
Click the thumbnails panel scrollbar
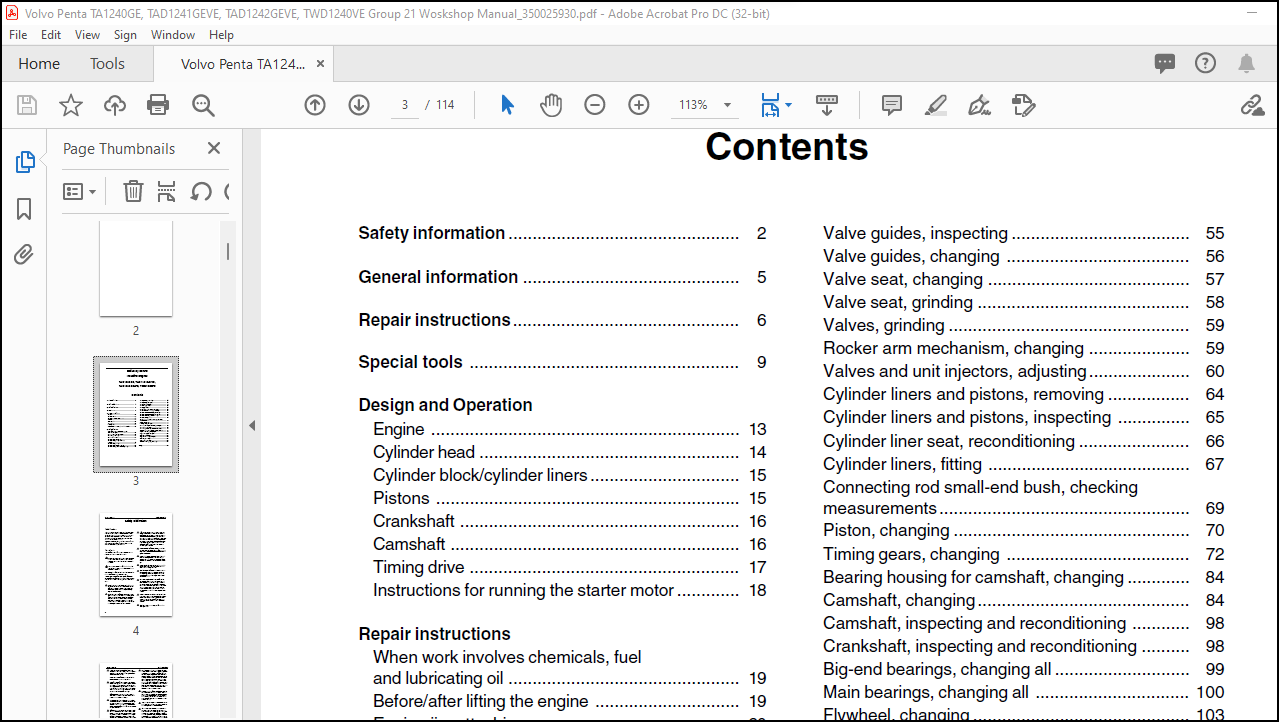click(228, 251)
